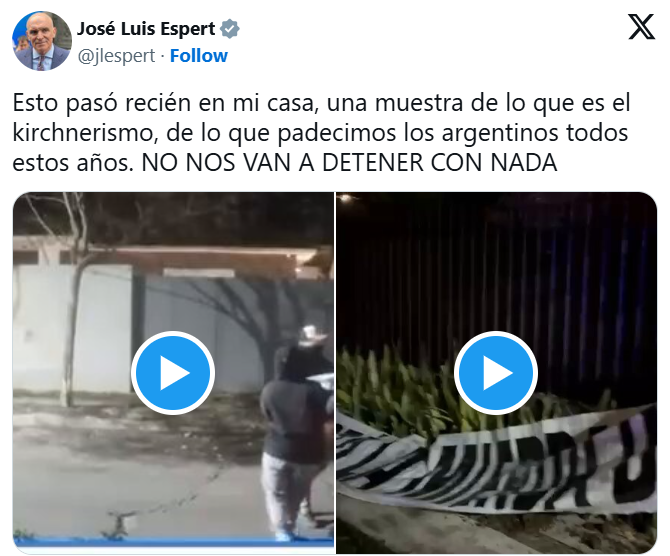Viewport: 670px width, 556px height.
Task: Open the X logo link
Action: tap(641, 26)
